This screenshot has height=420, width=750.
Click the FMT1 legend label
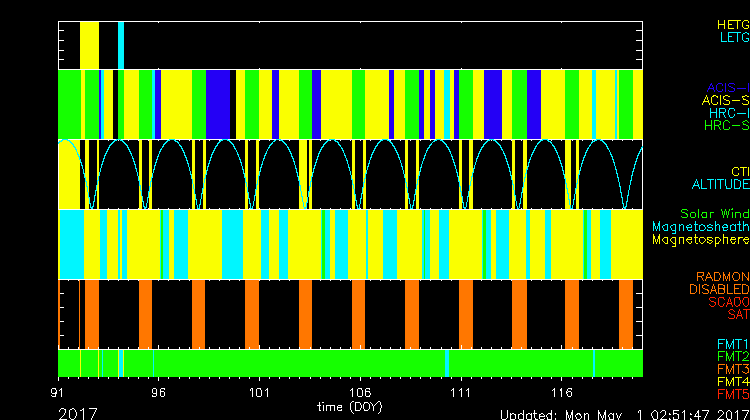click(732, 344)
